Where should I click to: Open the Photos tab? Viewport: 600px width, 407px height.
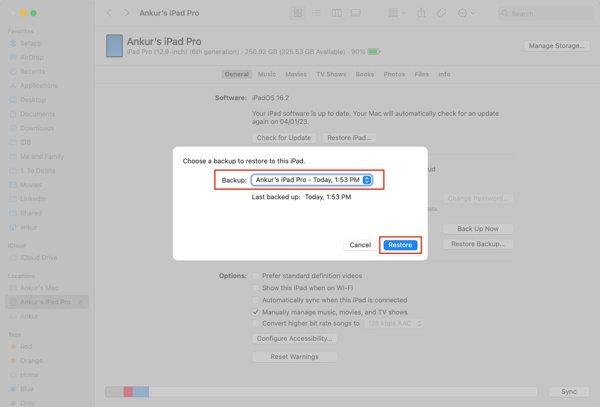click(394, 74)
